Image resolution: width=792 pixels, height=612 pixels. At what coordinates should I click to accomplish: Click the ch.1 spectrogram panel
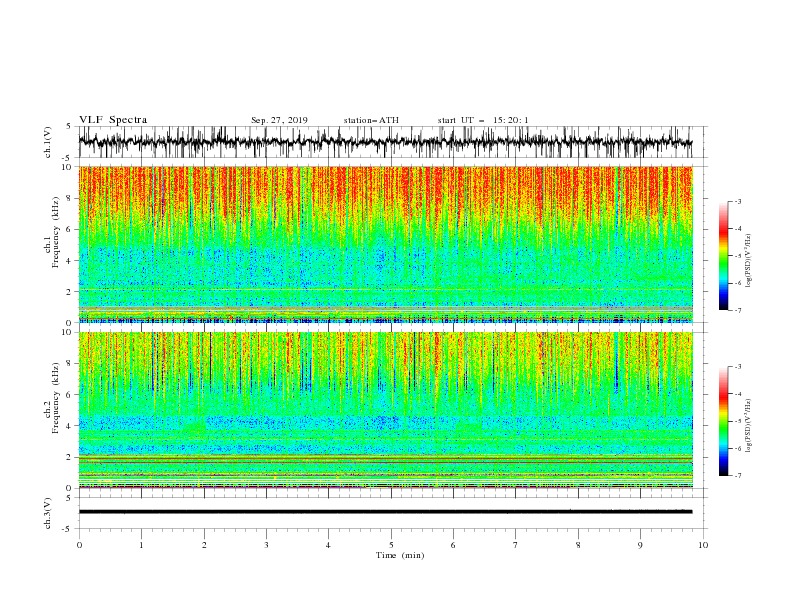coord(386,244)
